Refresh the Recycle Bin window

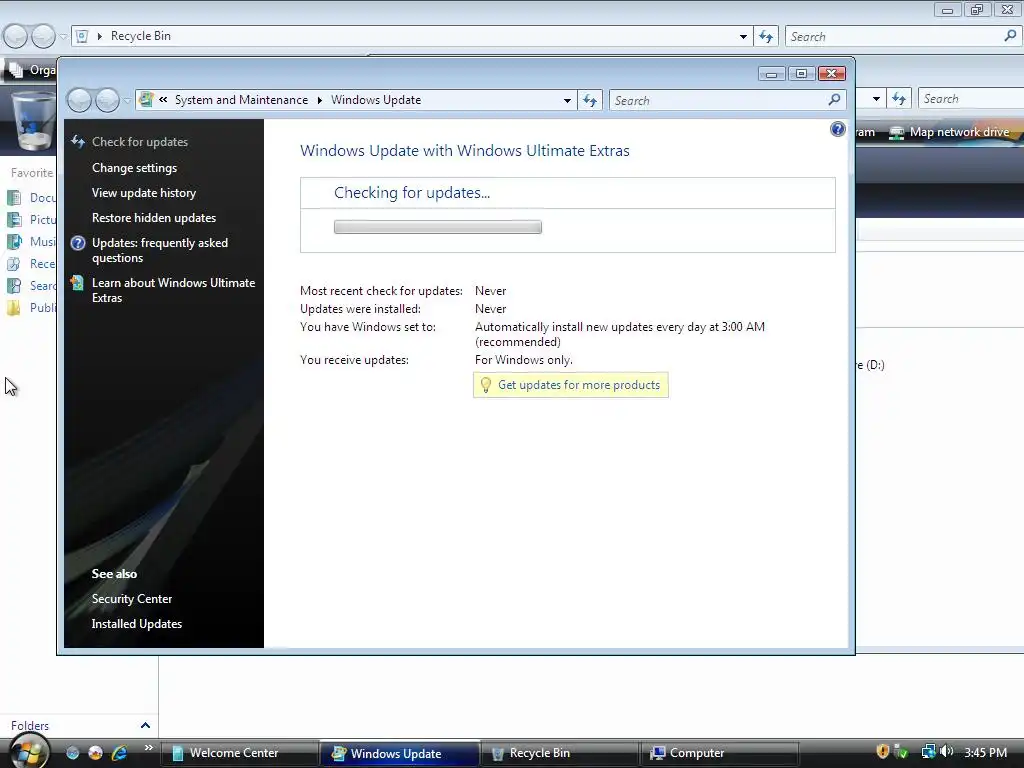(765, 37)
